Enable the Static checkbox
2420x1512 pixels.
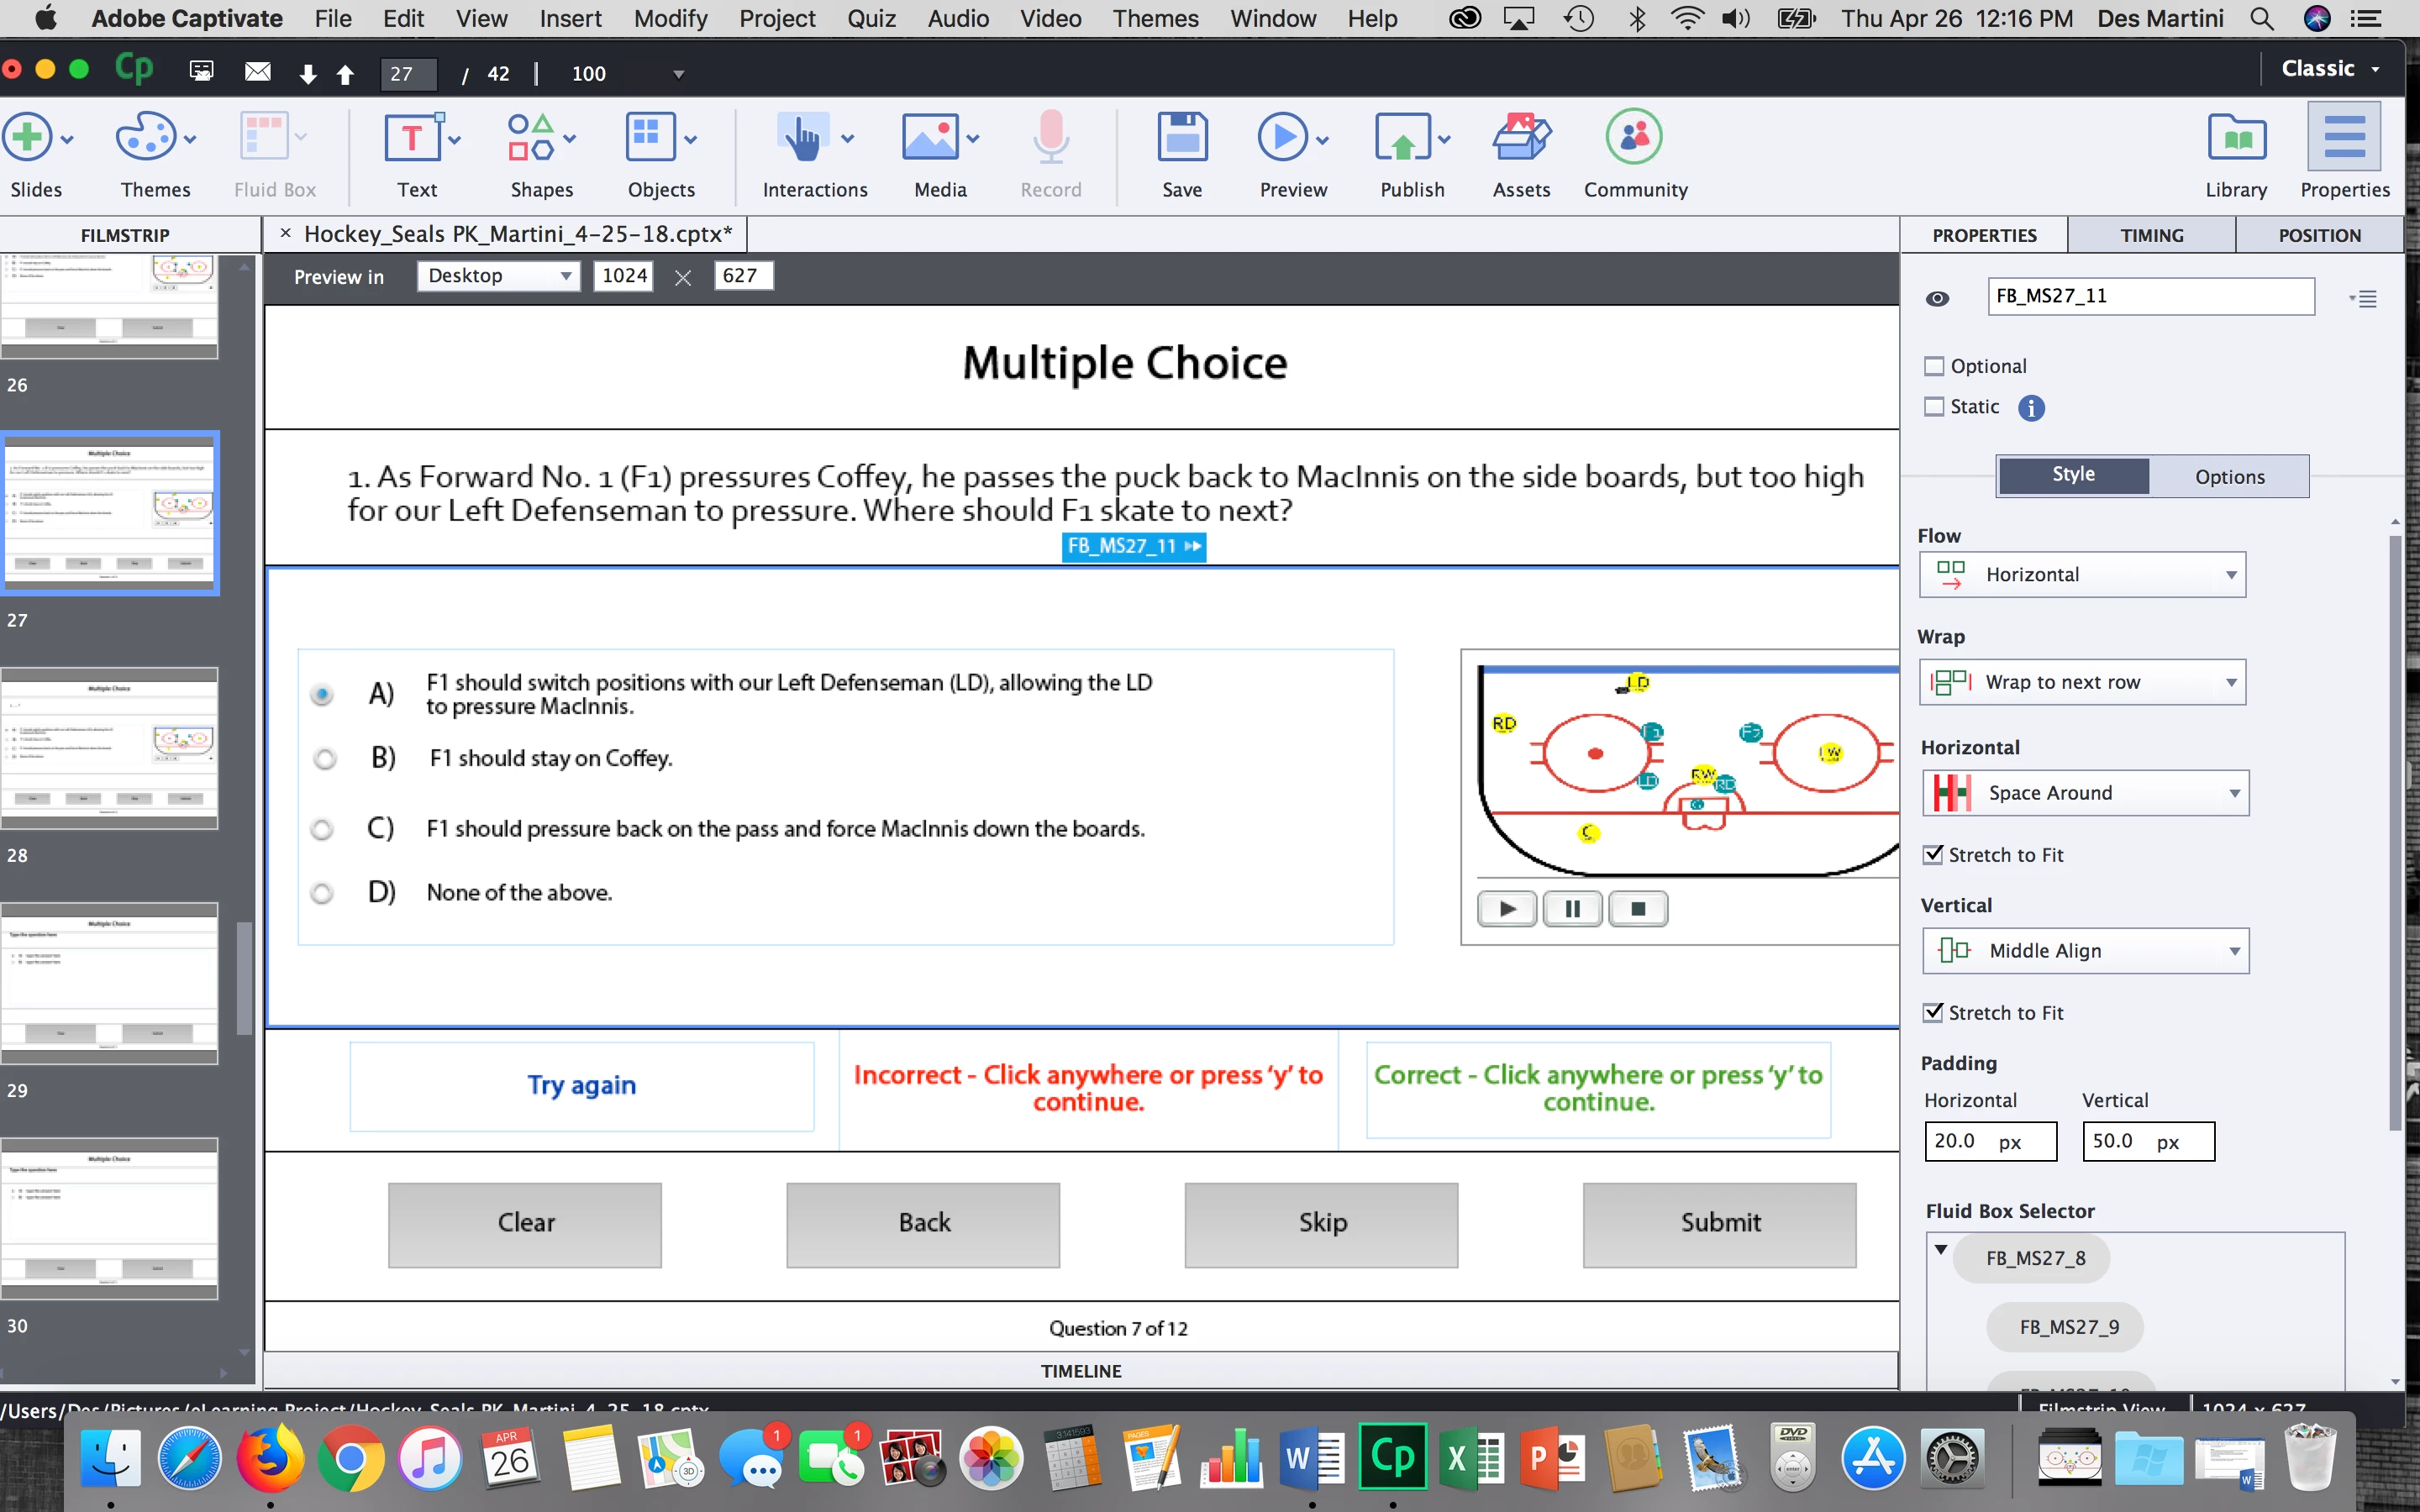pyautogui.click(x=1935, y=406)
